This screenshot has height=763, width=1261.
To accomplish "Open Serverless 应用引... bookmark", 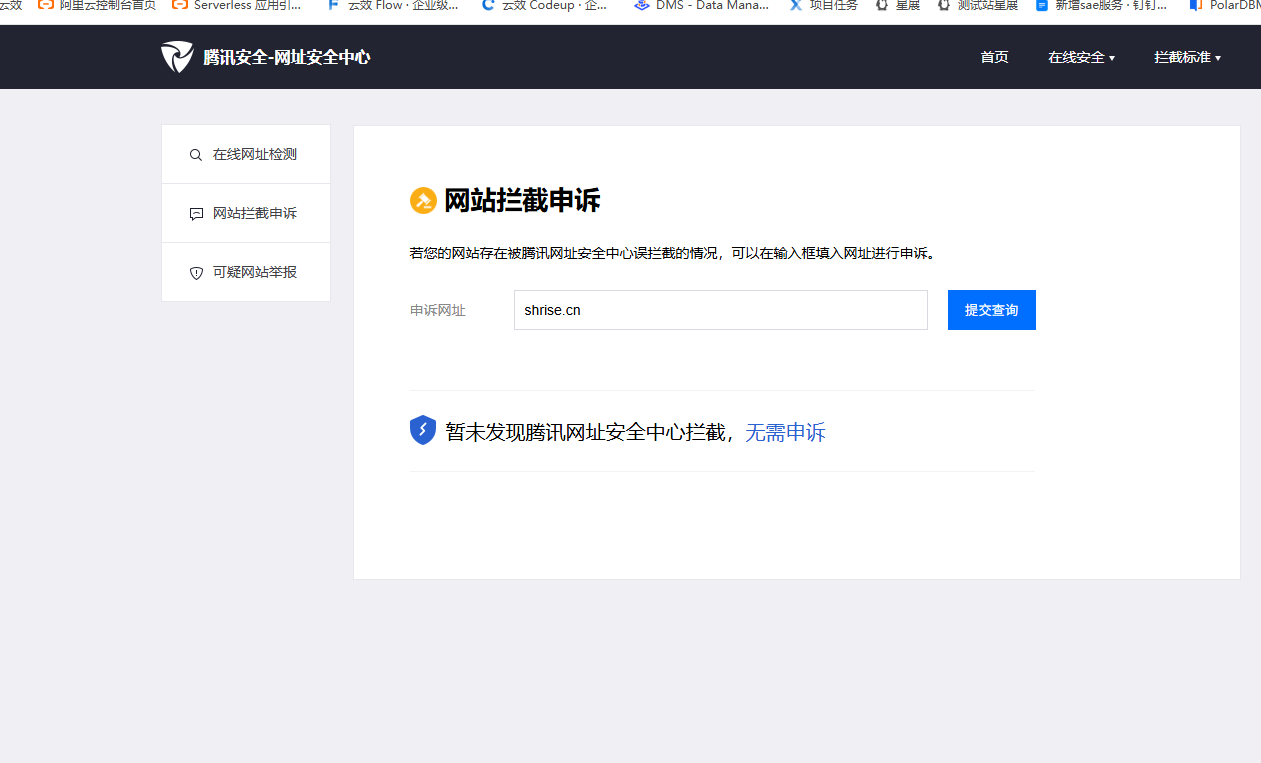I will pos(236,5).
